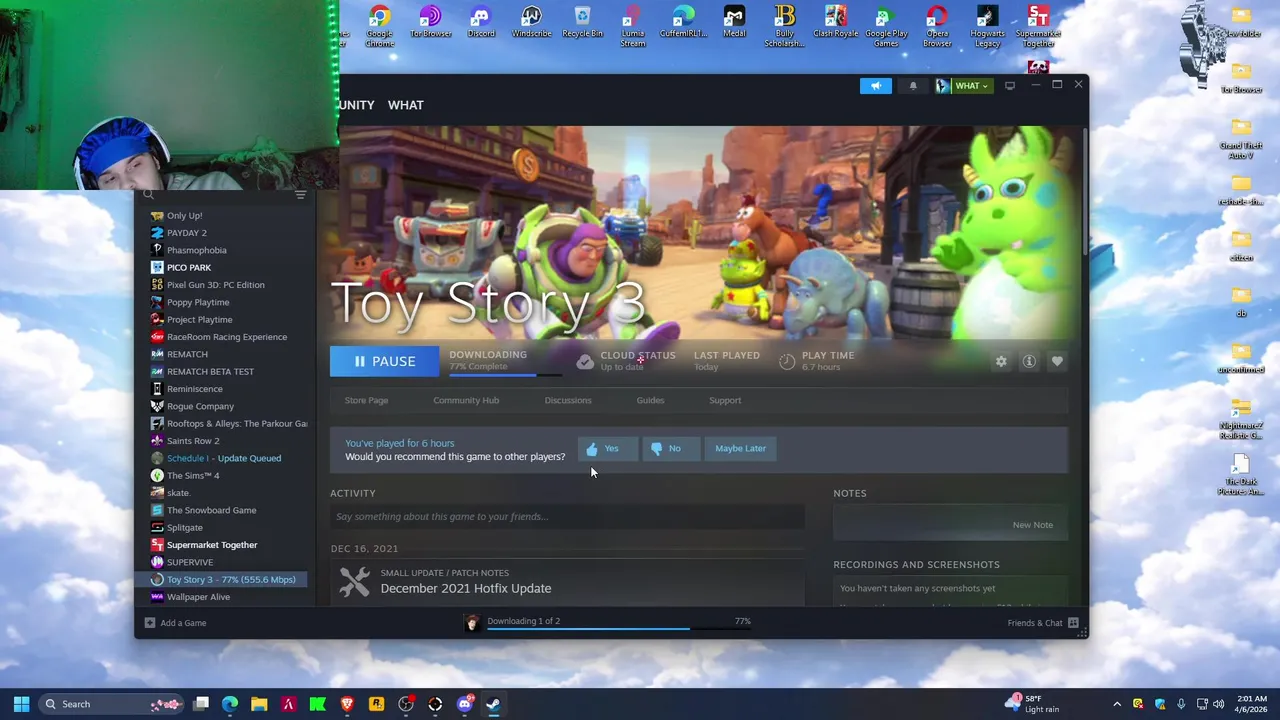
Task: Open Hogwarts Legacy desktop shortcut
Action: coord(987,26)
